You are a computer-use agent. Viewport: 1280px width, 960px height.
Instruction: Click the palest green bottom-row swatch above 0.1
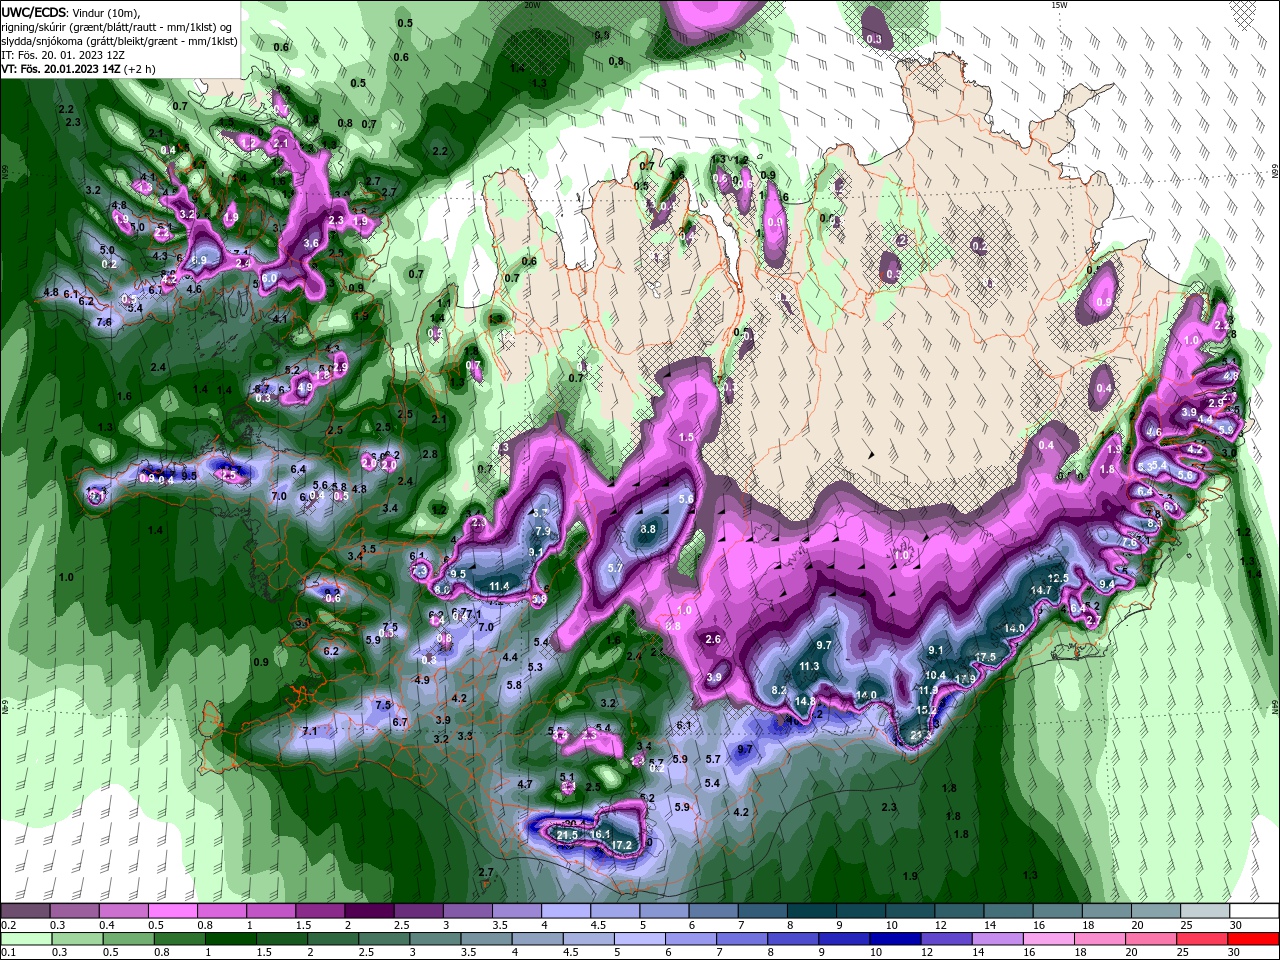click(25, 939)
